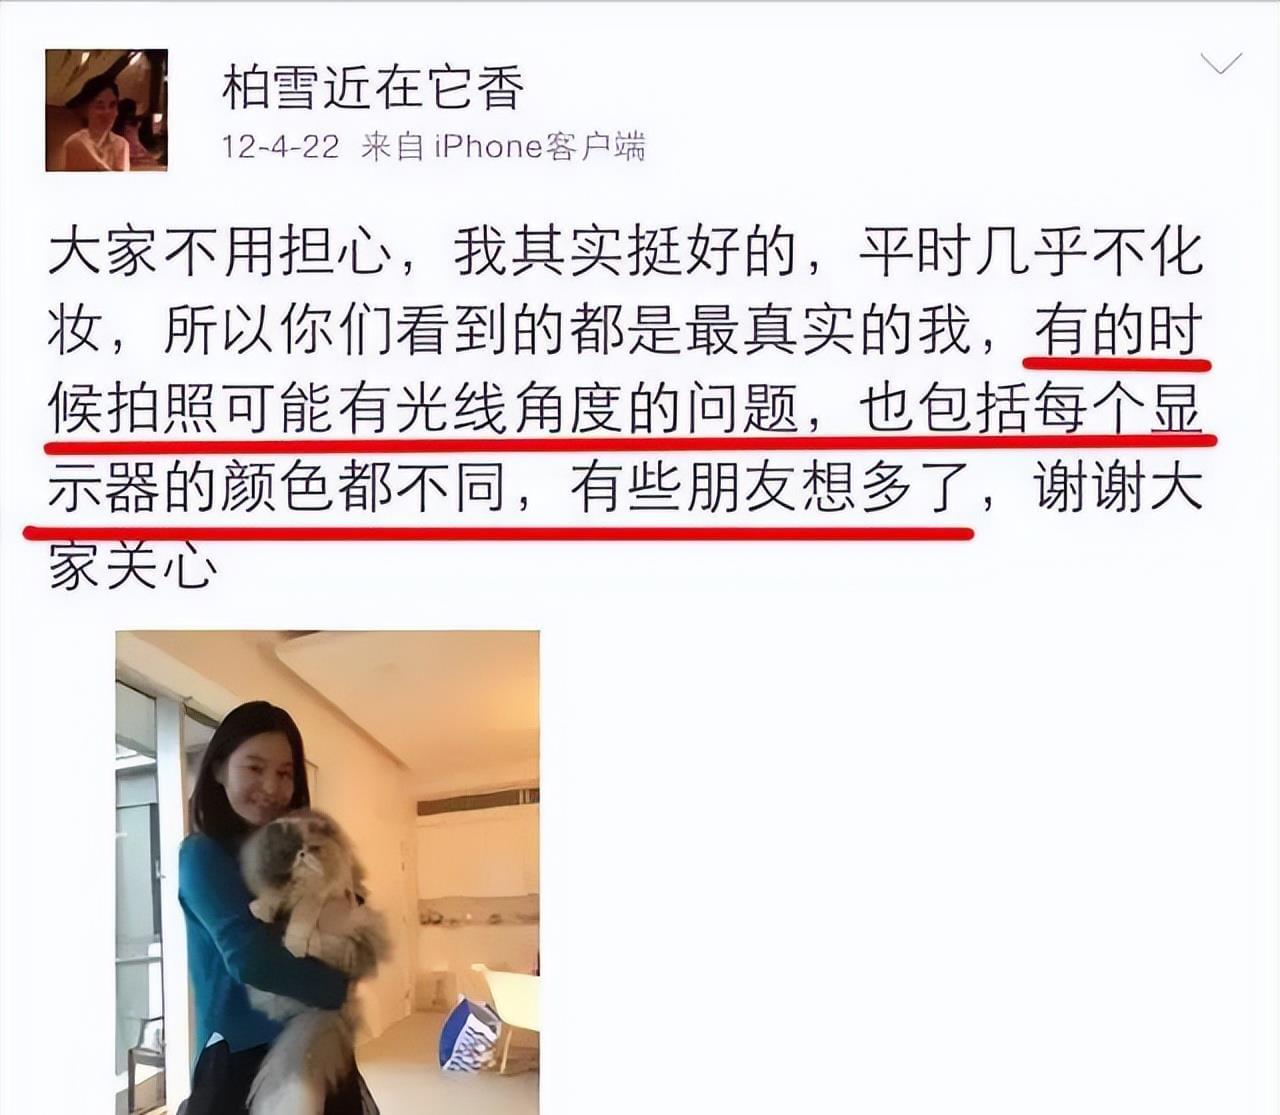Click the fluffy cat in the photo

pyautogui.click(x=312, y=930)
